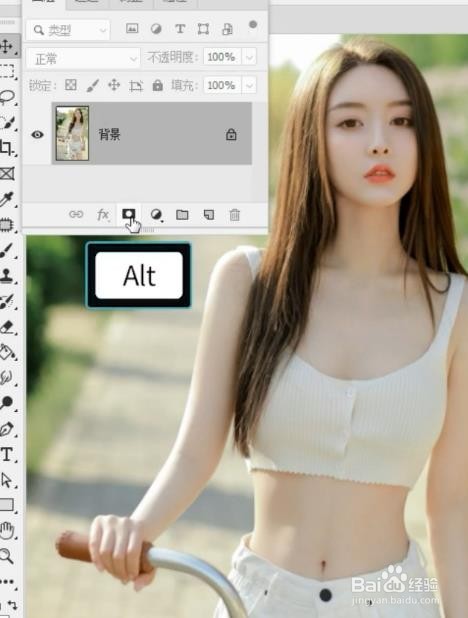Viewport: 468px width, 618px height.
Task: Select the Hand tool
Action: pyautogui.click(x=7, y=531)
